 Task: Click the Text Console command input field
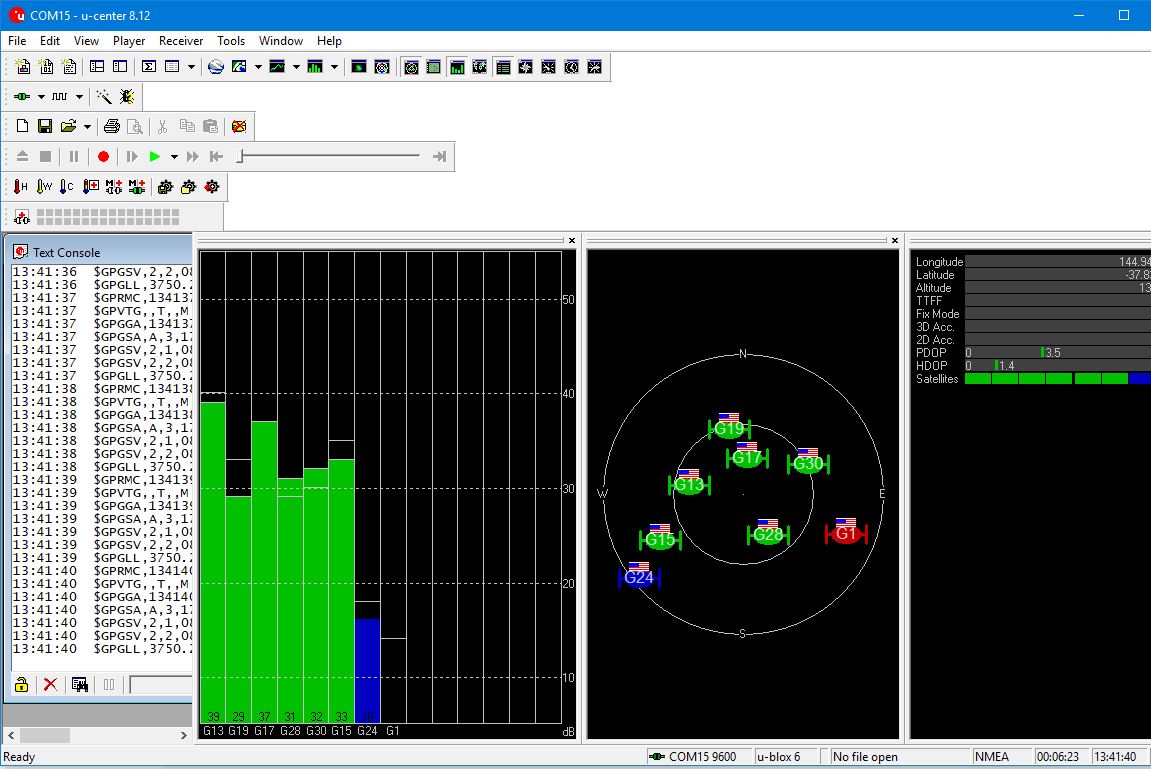(161, 685)
